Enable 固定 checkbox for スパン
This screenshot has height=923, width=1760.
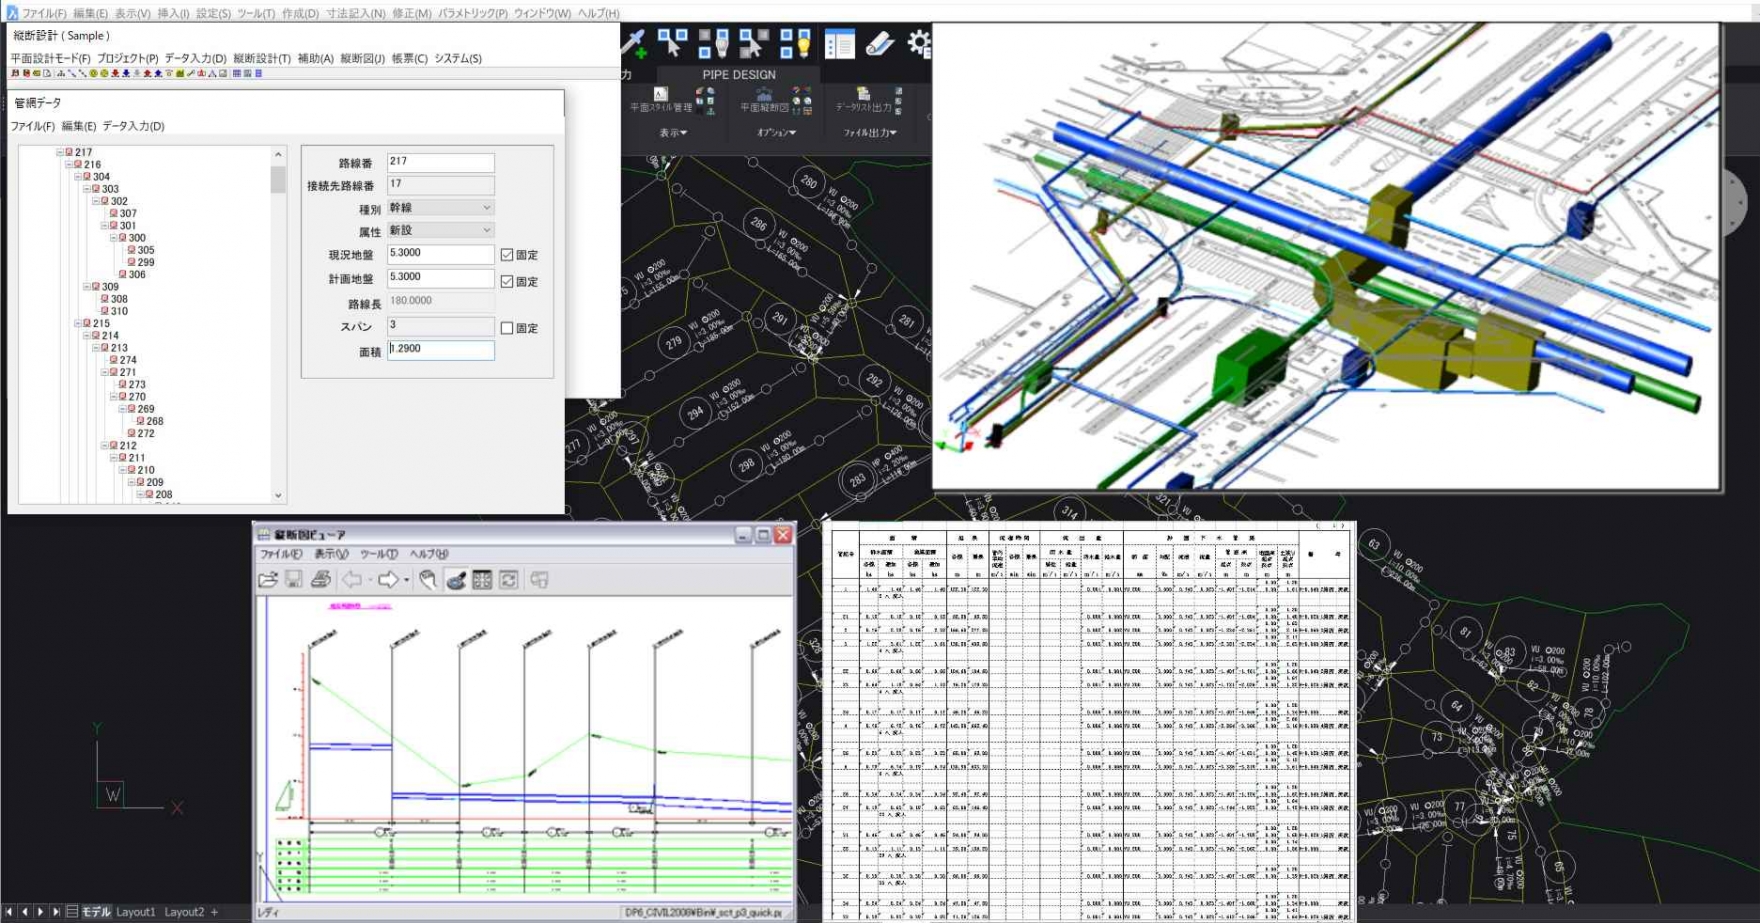coord(507,328)
